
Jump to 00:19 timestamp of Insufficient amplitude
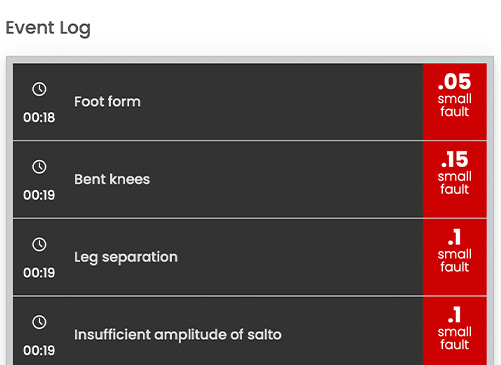tap(39, 350)
